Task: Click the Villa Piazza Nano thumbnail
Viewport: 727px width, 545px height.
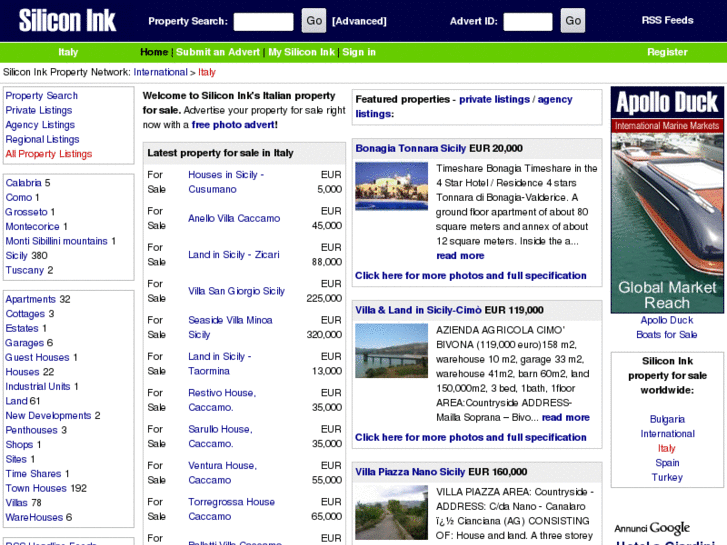Action: (x=392, y=513)
